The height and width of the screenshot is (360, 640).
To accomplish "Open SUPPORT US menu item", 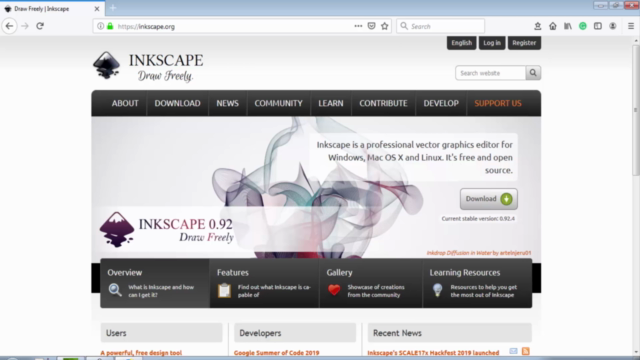I will [498, 103].
